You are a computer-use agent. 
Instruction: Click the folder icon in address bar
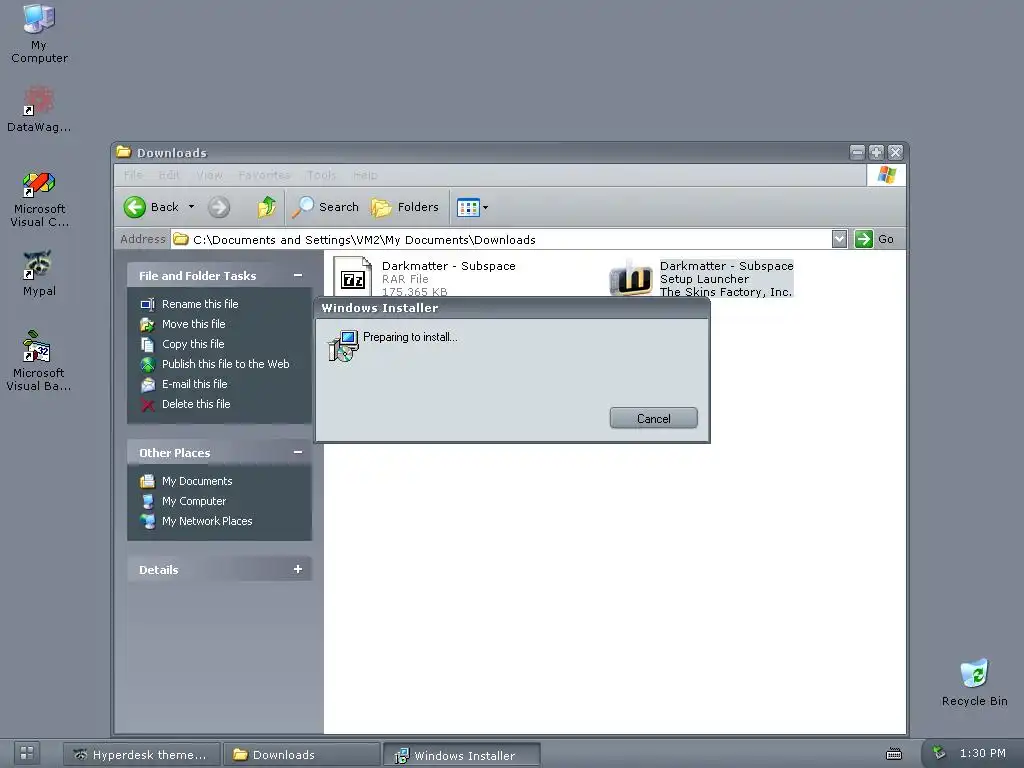pyautogui.click(x=181, y=239)
